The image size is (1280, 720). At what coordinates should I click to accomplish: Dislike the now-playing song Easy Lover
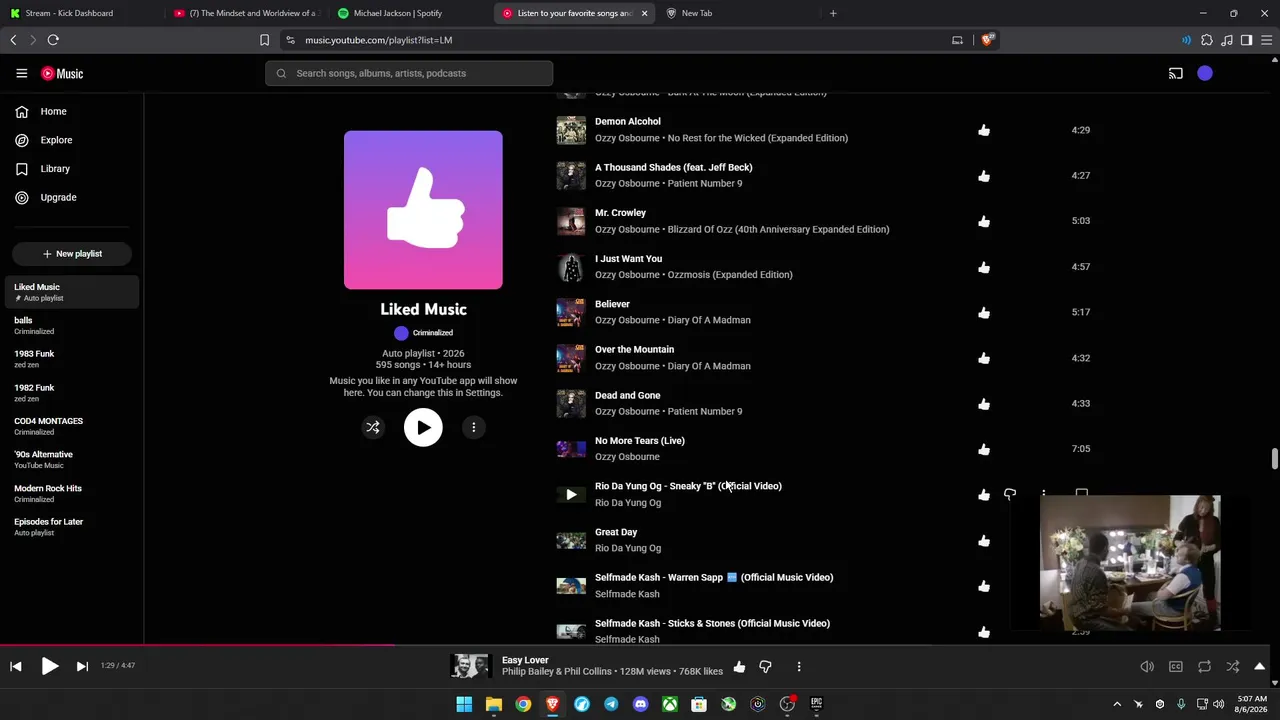766,666
